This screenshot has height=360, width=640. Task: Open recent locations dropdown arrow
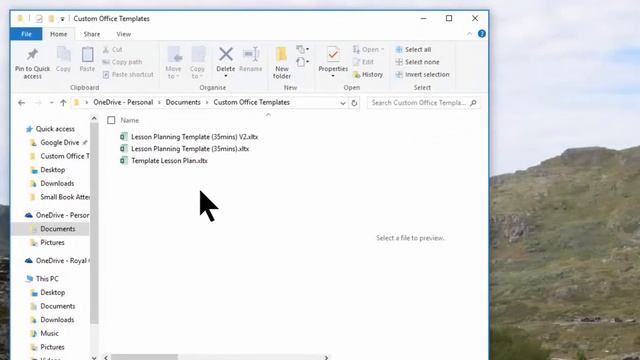pyautogui.click(x=51, y=103)
